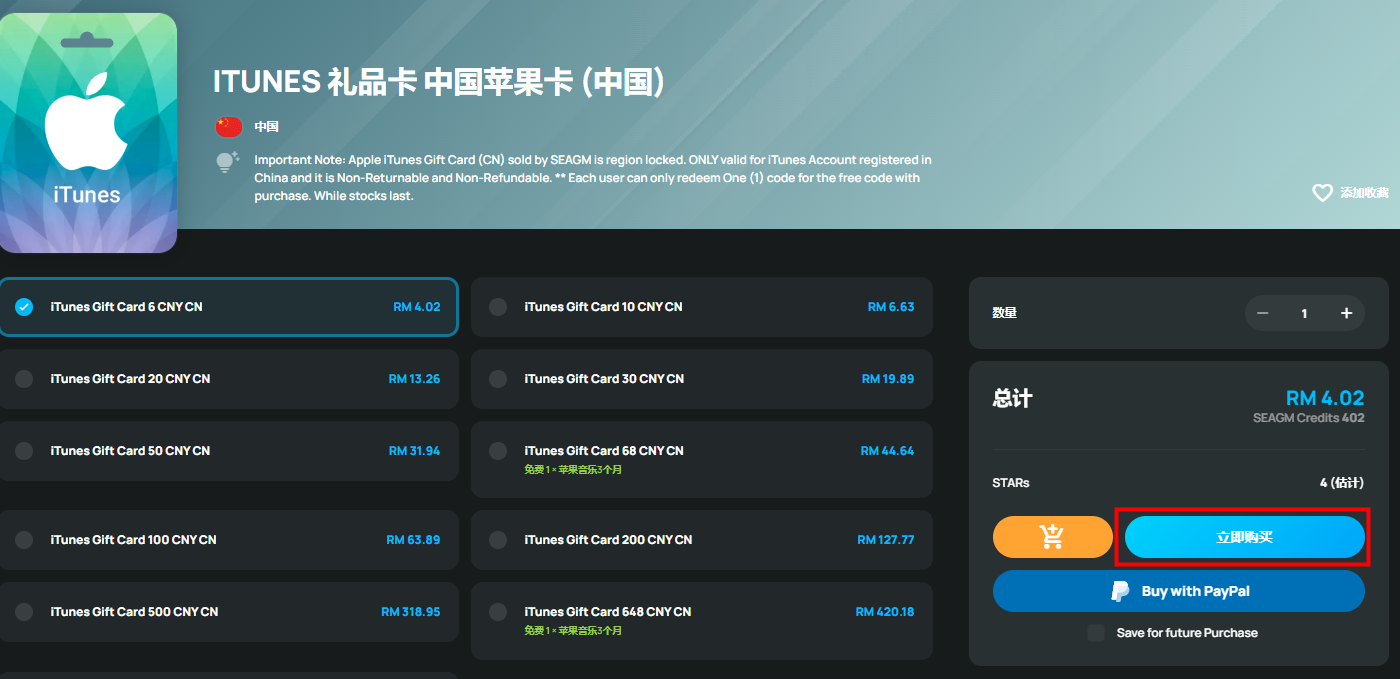Click the RM 318.95 price
The image size is (1400, 679).
click(411, 612)
